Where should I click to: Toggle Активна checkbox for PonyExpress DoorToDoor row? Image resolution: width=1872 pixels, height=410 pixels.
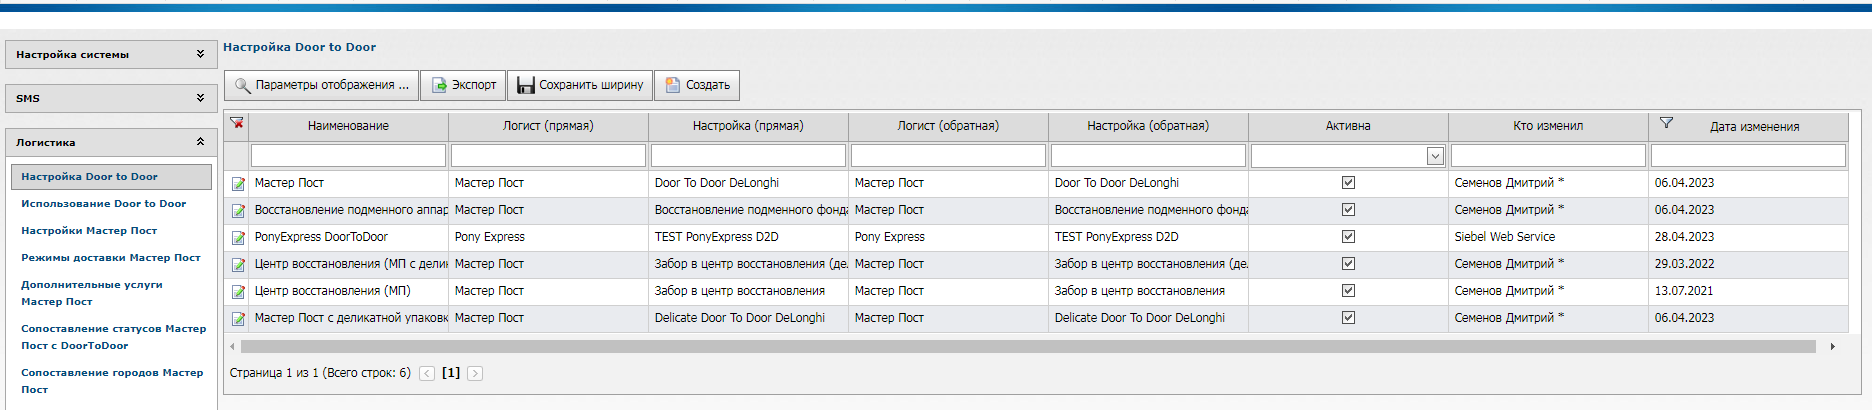point(1348,237)
